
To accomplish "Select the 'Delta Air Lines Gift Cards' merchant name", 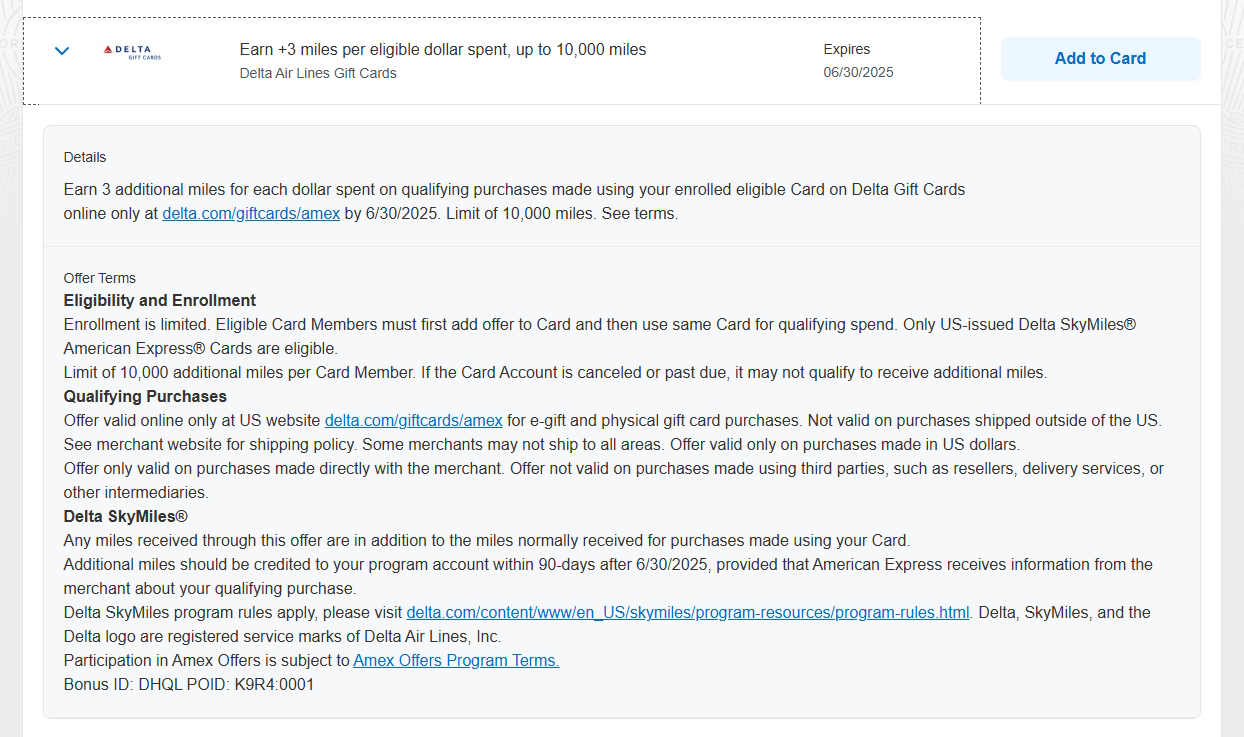I will 318,73.
